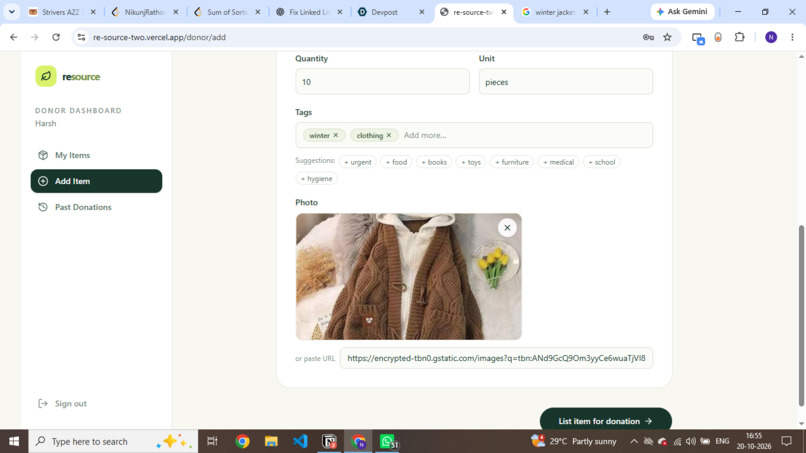Click the Windows taskbar search box

click(x=113, y=441)
